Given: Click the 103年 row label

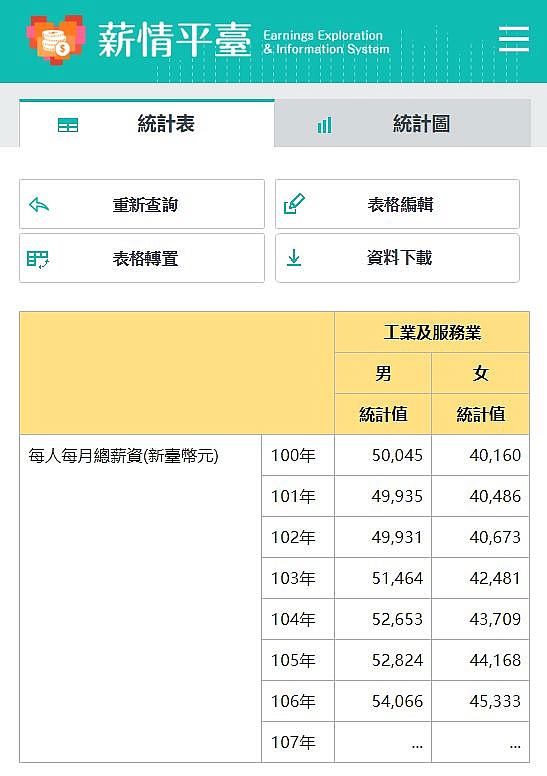Looking at the screenshot, I should (x=298, y=579).
